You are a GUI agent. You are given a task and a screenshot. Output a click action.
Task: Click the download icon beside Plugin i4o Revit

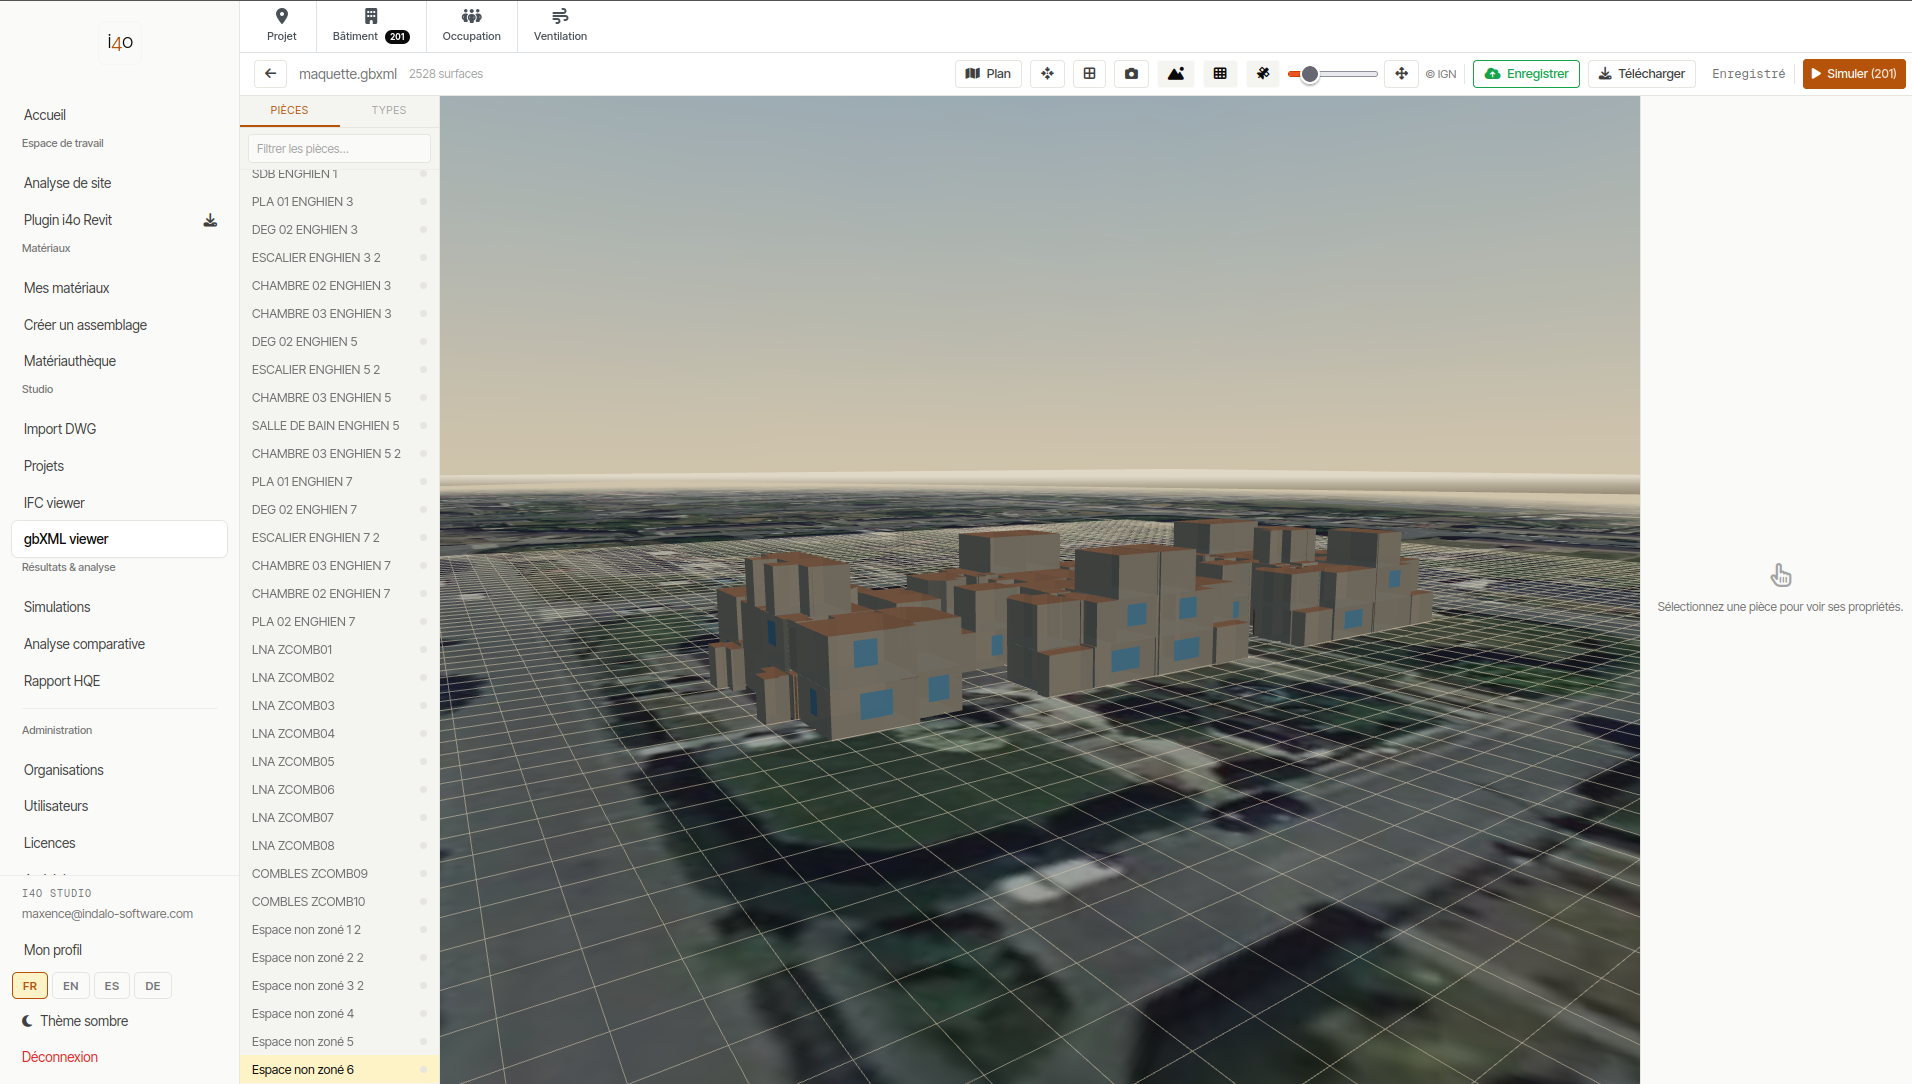(210, 220)
